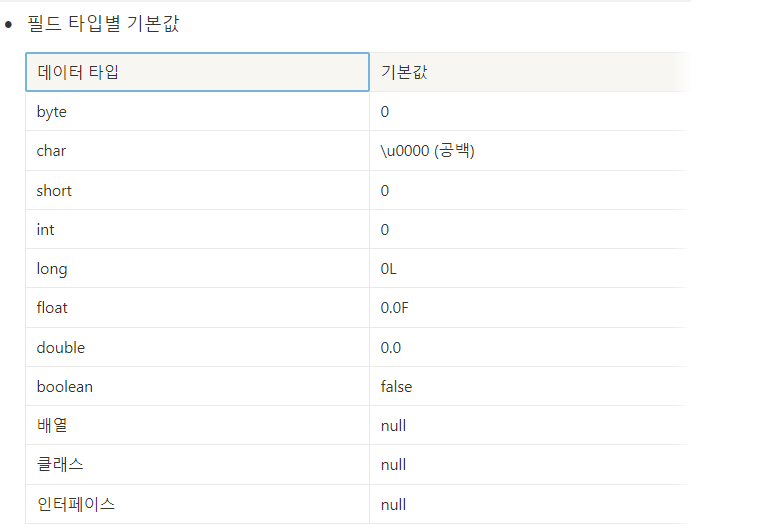Click the 배열 cell
Screen dimensions: 762x531
[197, 425]
